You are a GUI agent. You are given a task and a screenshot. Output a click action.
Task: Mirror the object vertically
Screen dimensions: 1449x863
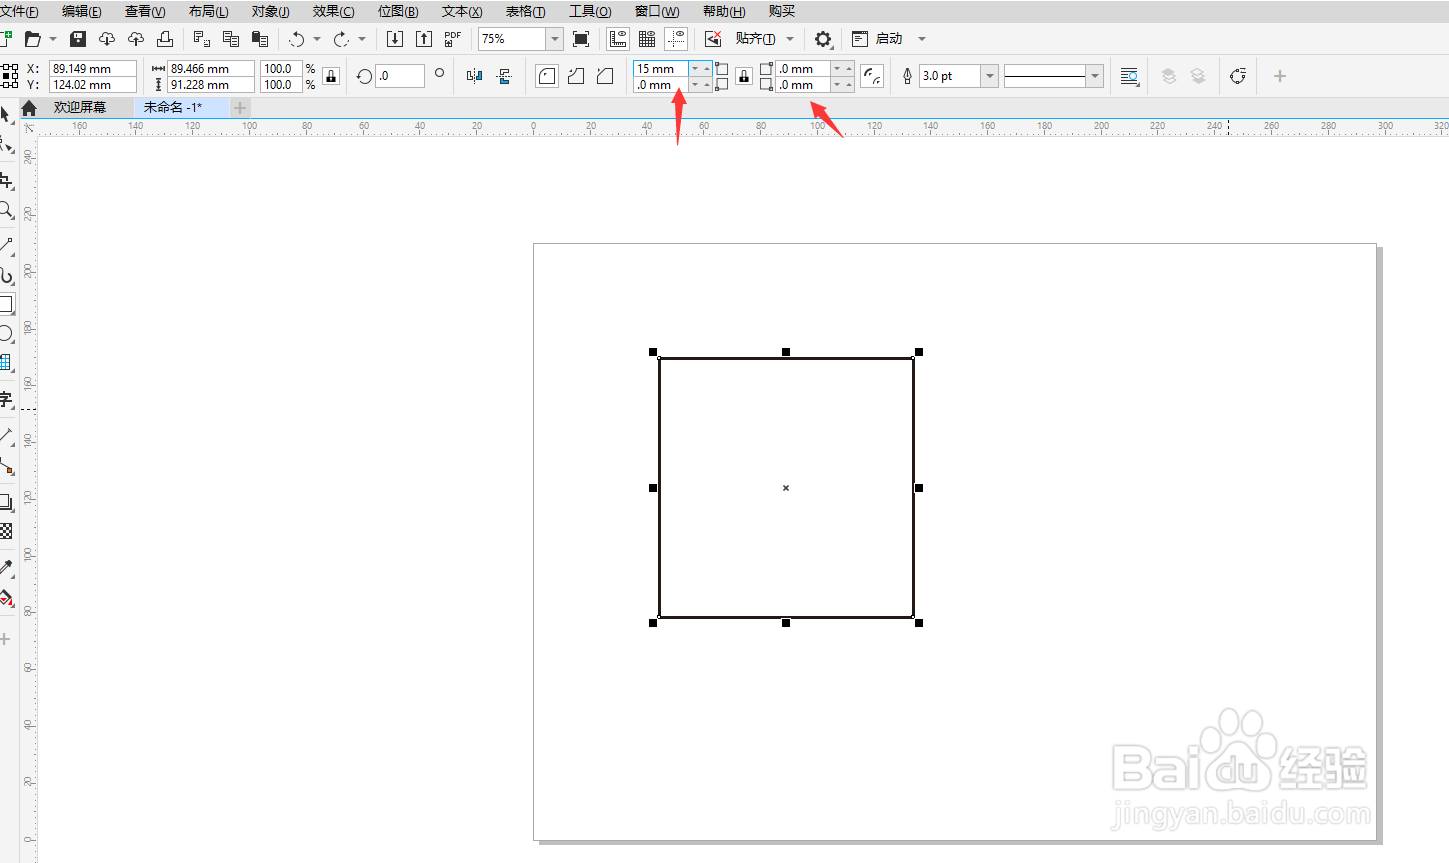504,76
